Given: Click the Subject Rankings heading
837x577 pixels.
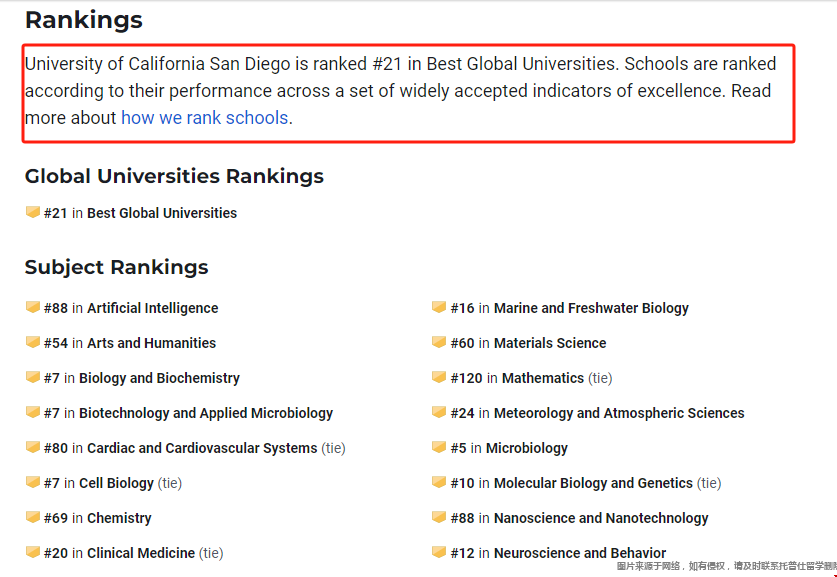Looking at the screenshot, I should pos(116,267).
